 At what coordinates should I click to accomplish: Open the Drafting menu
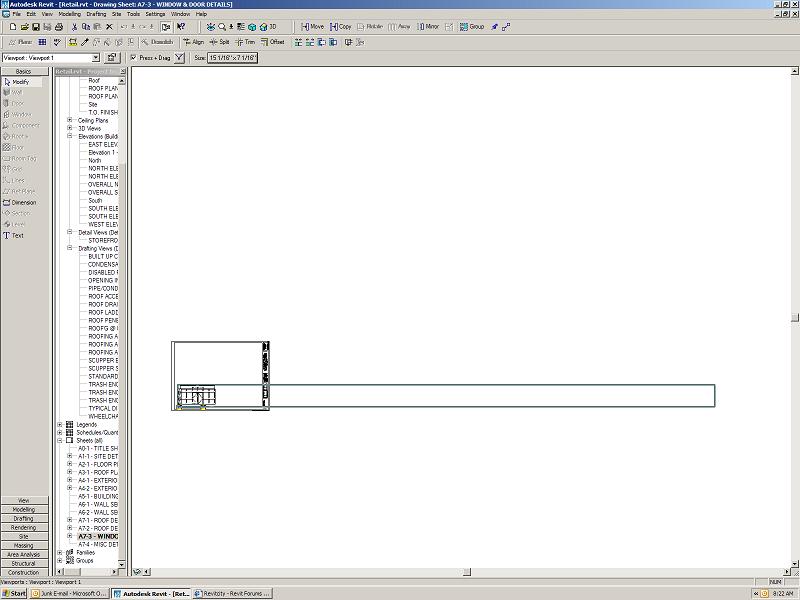[x=97, y=14]
